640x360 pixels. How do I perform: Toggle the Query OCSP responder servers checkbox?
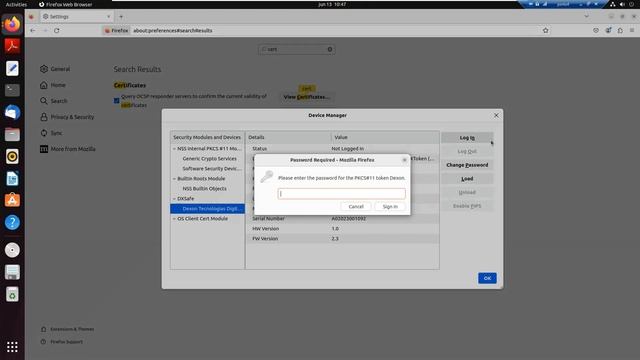pos(117,100)
